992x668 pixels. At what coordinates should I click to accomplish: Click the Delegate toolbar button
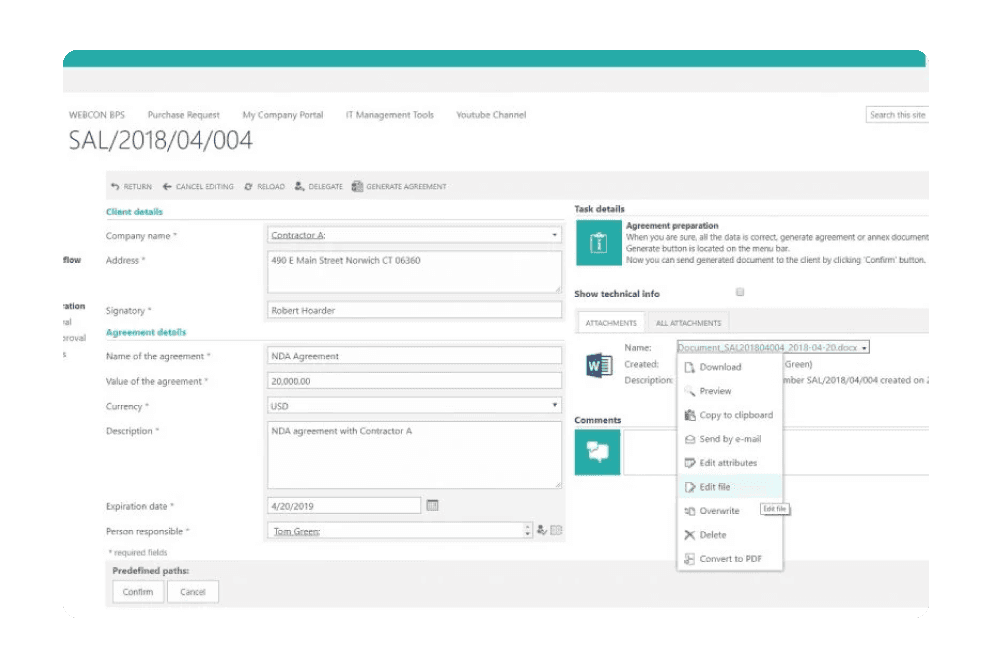click(318, 187)
